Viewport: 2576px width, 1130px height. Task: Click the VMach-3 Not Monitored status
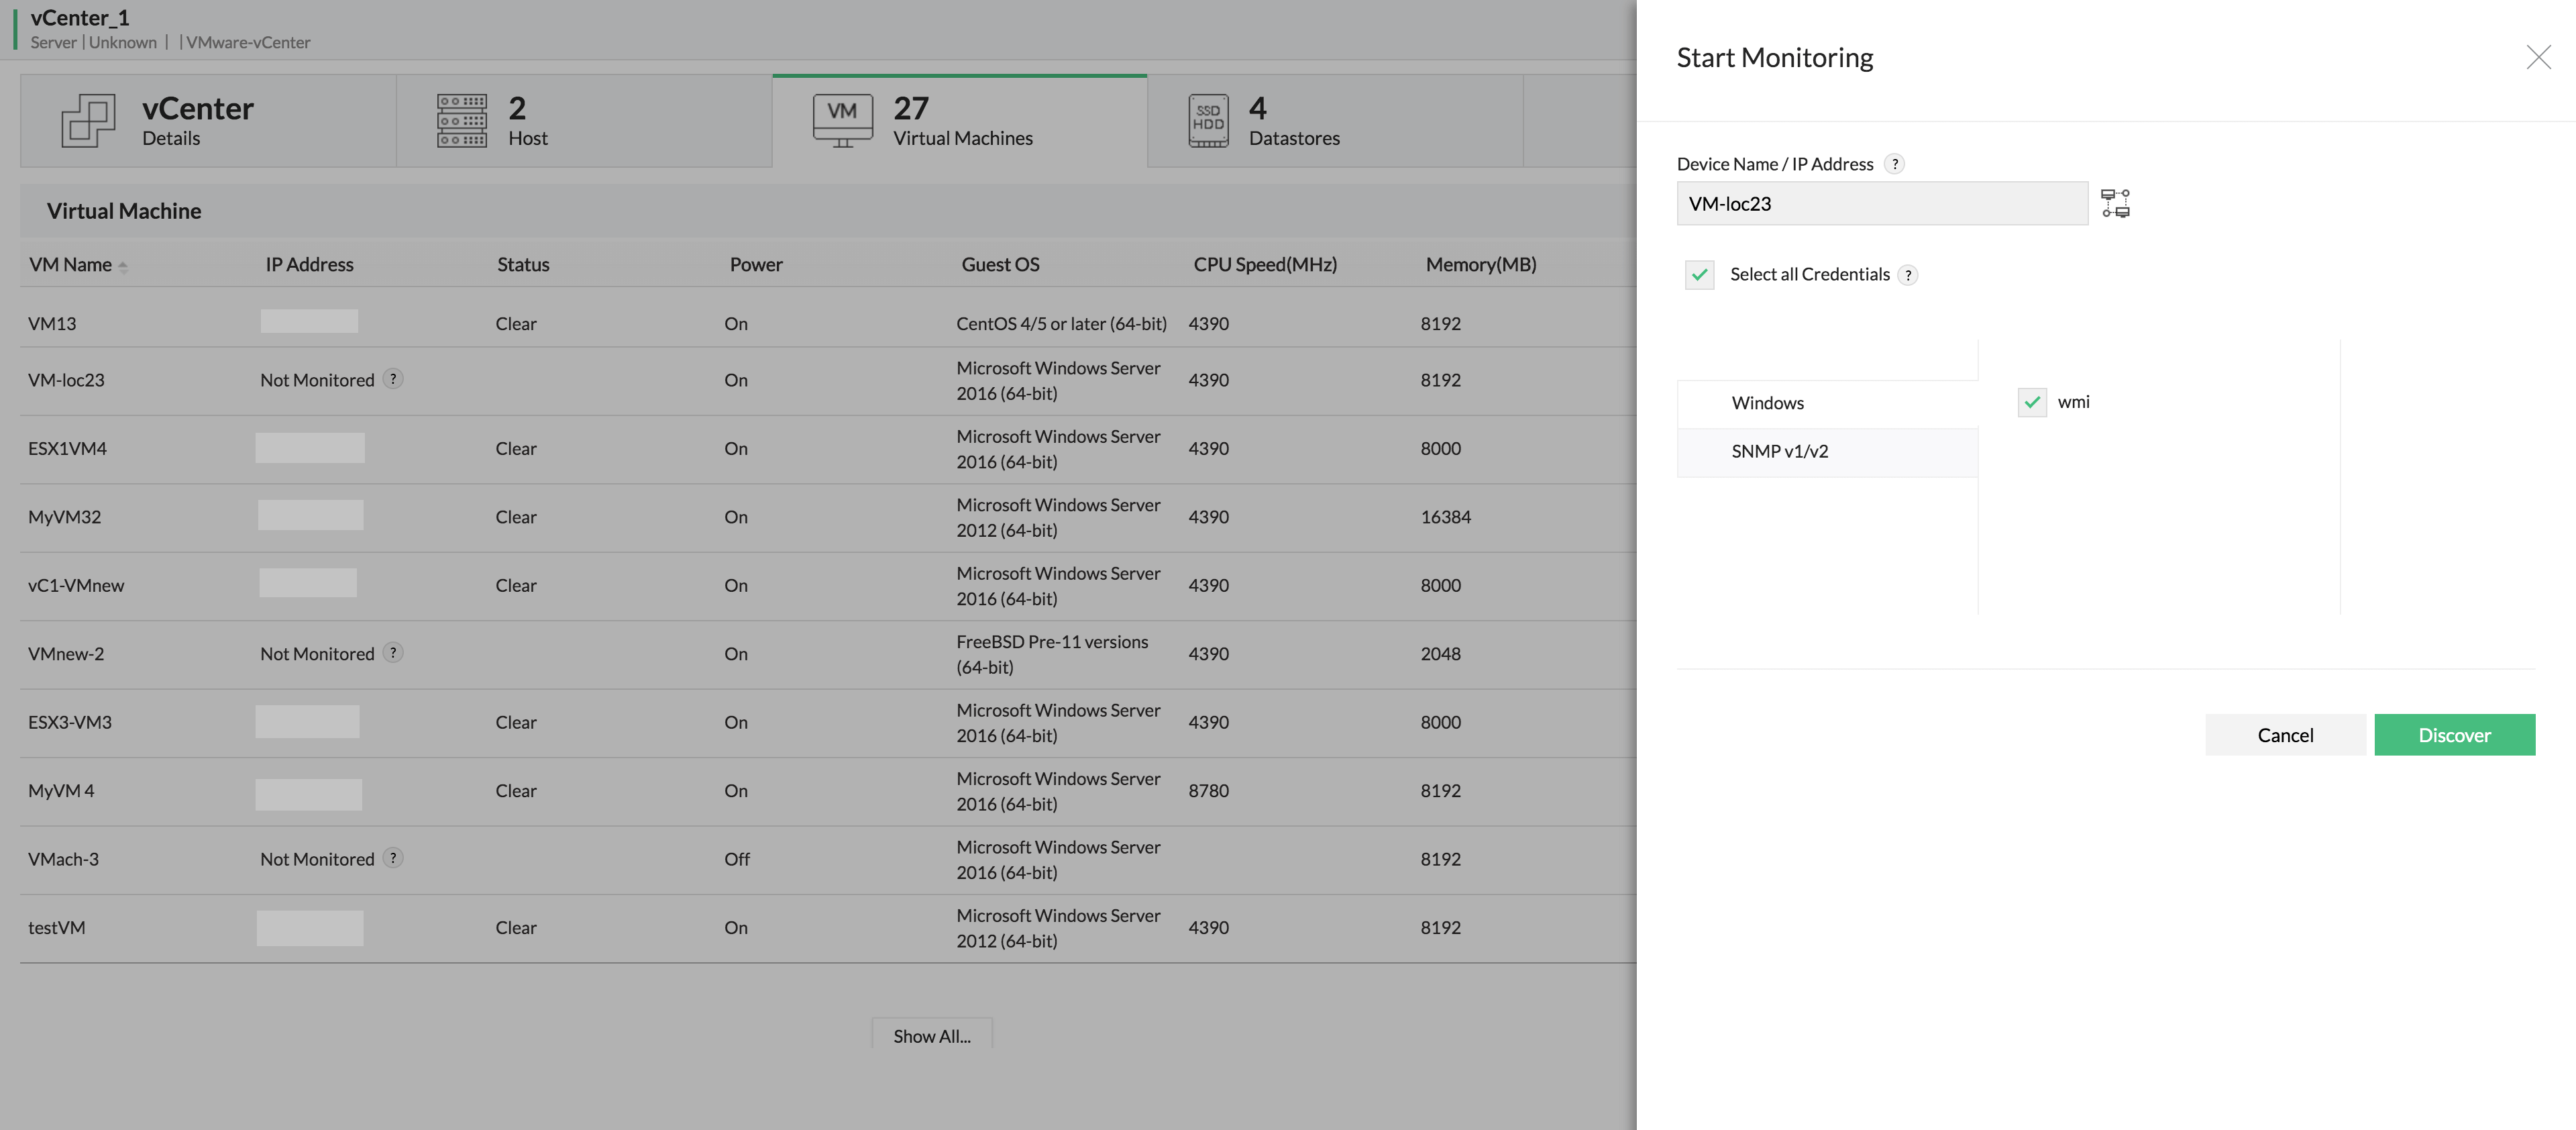315,859
